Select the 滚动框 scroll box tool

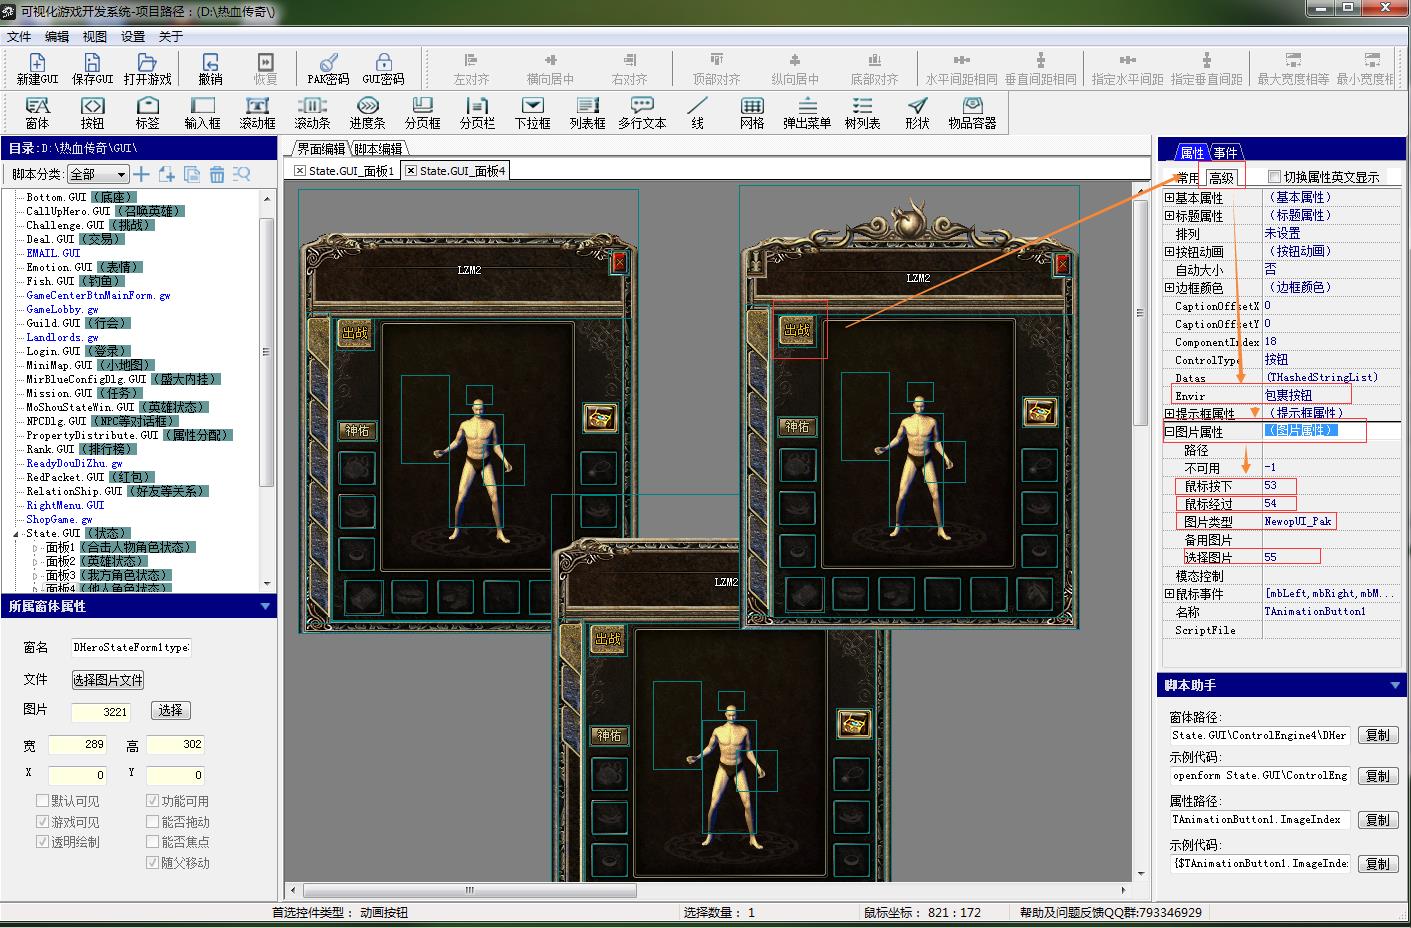tap(257, 113)
